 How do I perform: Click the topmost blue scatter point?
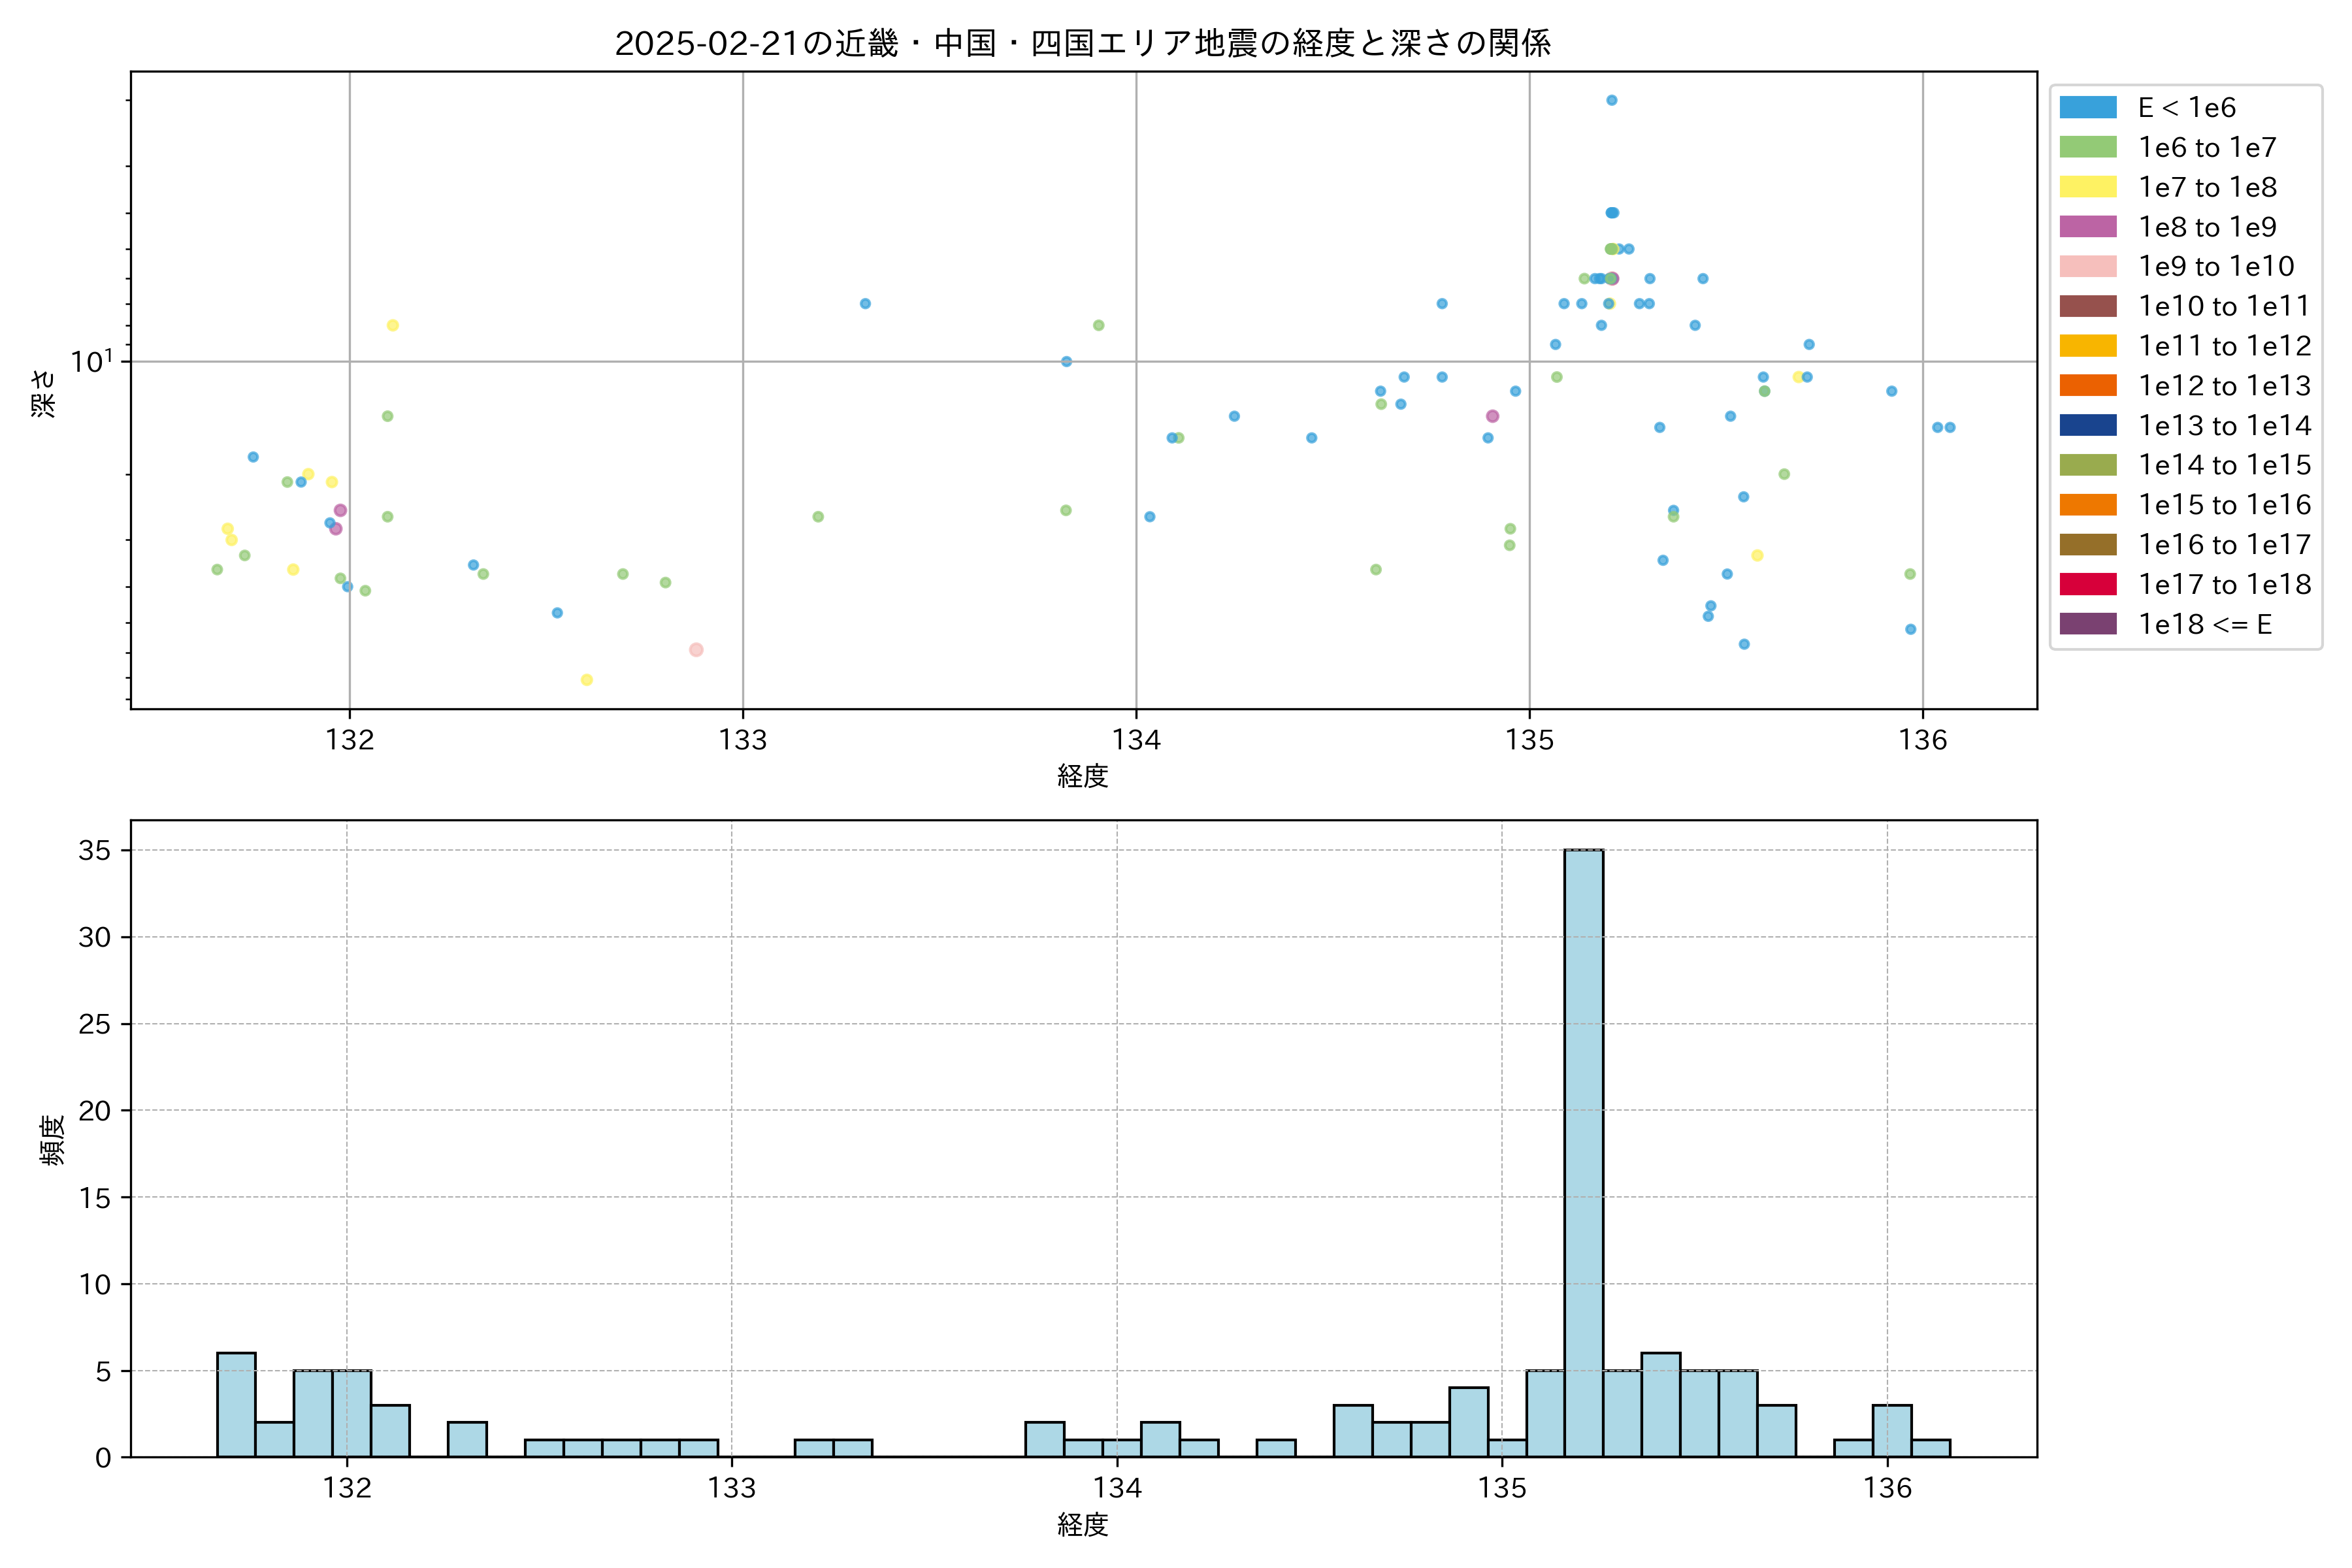pos(1611,100)
